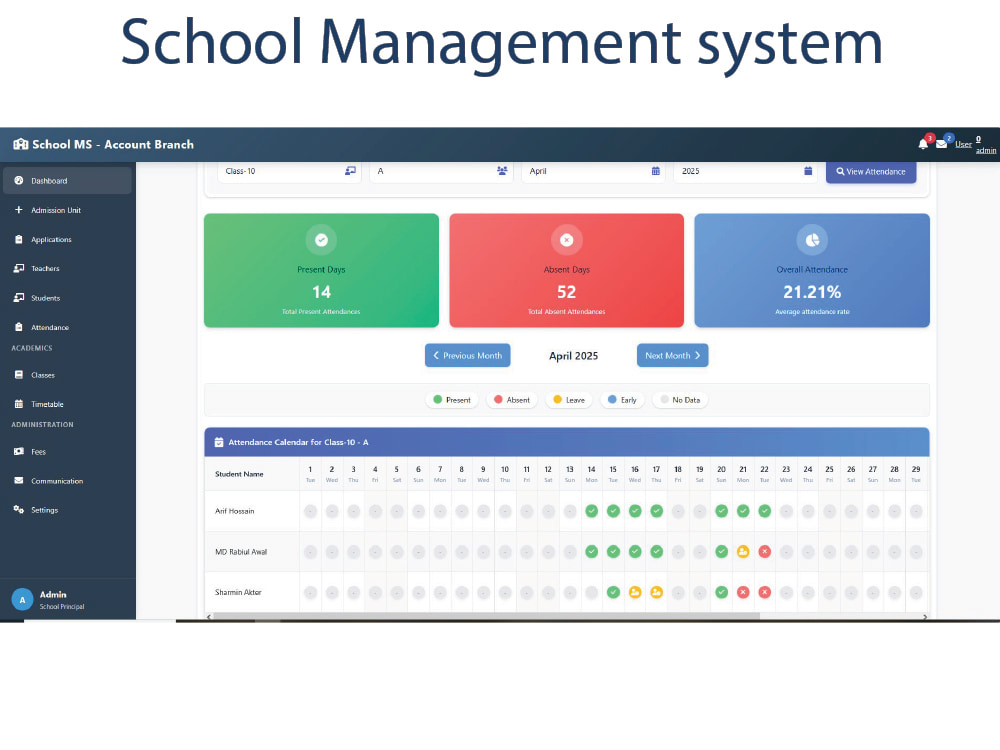Open the section A dropdown
This screenshot has width=1000, height=750.
441,171
